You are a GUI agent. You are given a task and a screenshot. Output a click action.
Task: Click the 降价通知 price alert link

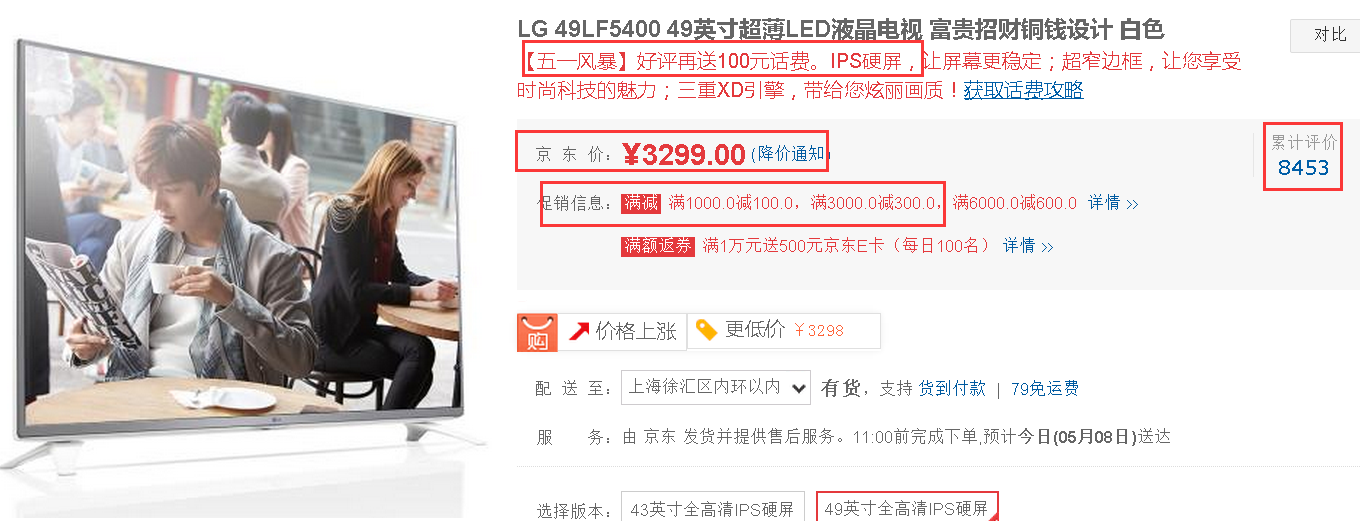pyautogui.click(x=790, y=153)
